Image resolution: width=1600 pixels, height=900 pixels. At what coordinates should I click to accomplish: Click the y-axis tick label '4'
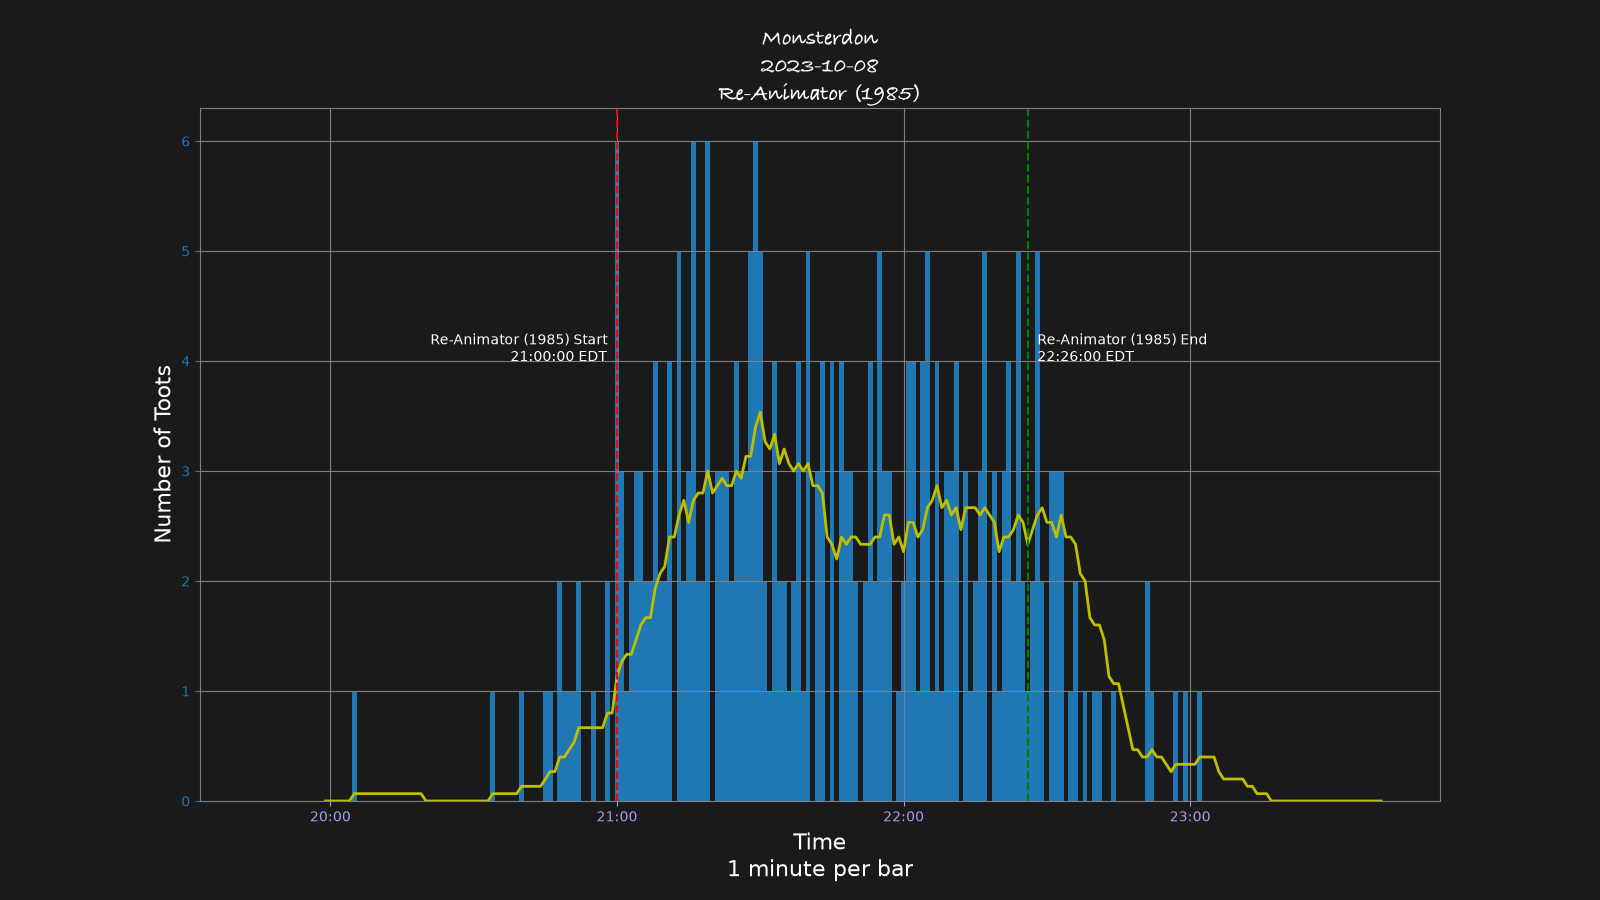tap(185, 362)
